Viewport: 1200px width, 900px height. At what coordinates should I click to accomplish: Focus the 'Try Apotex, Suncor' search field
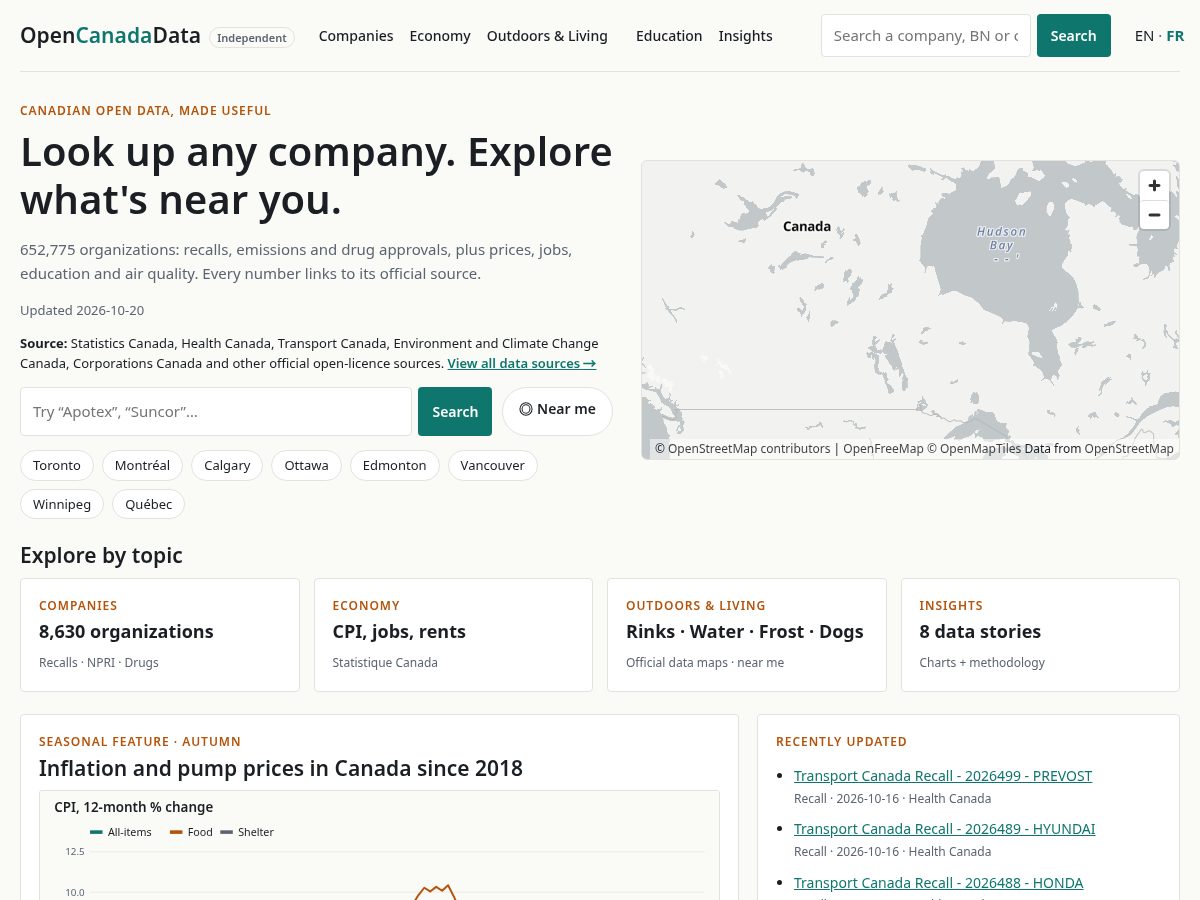tap(216, 411)
